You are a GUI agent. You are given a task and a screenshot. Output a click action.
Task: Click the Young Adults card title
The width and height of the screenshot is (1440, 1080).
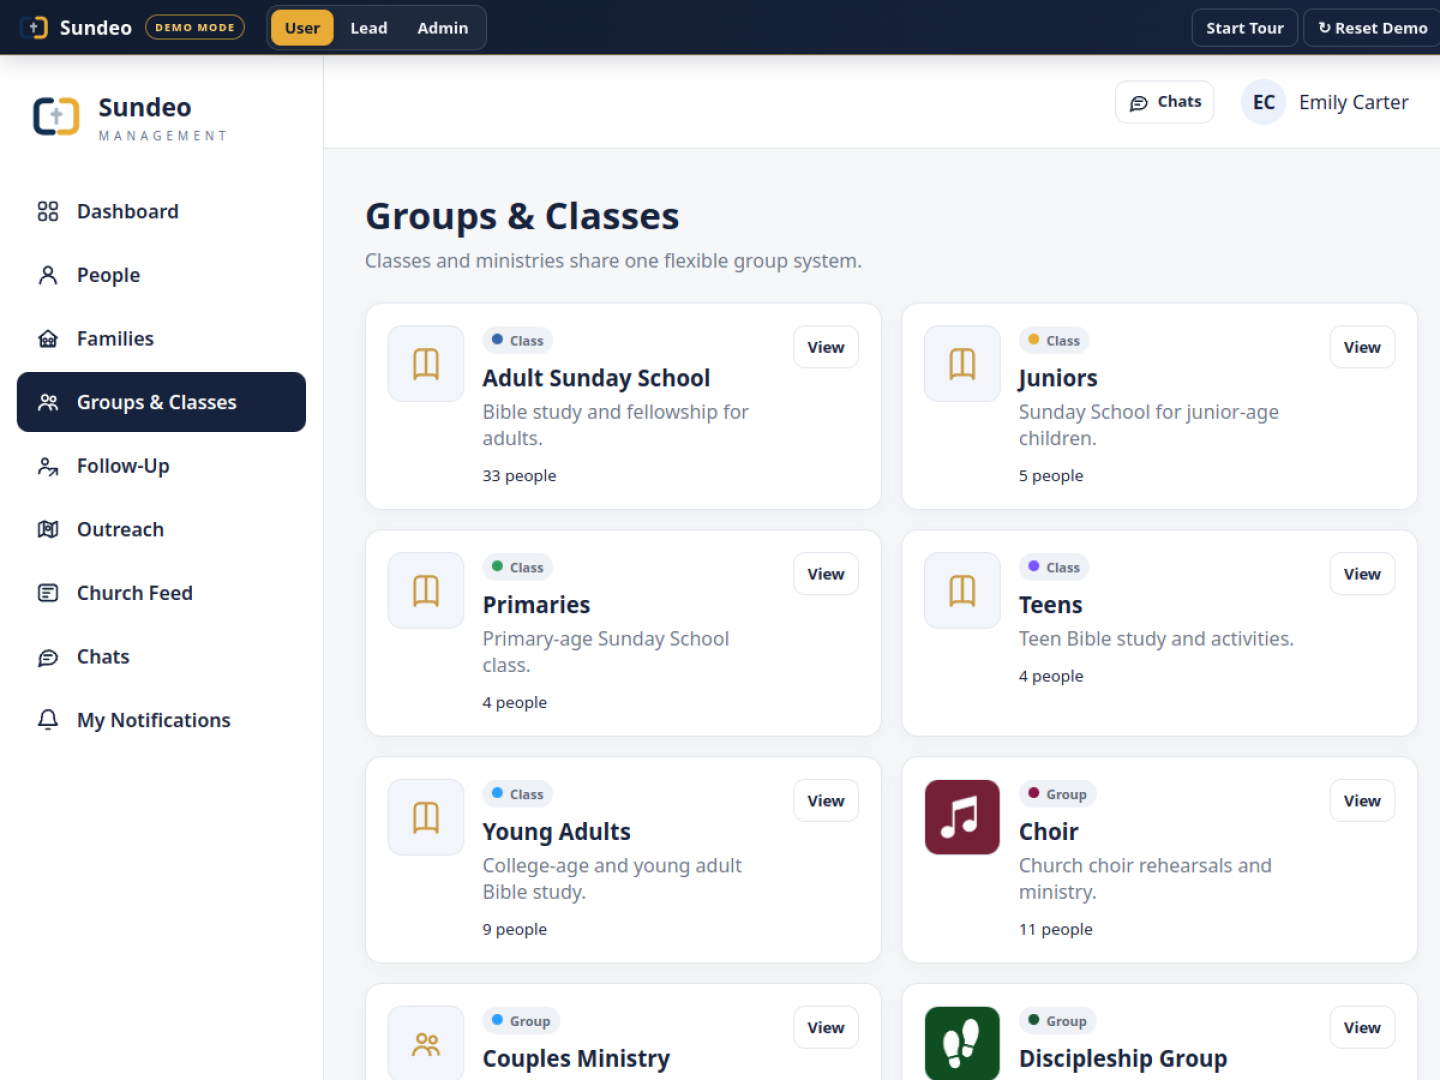pyautogui.click(x=556, y=832)
